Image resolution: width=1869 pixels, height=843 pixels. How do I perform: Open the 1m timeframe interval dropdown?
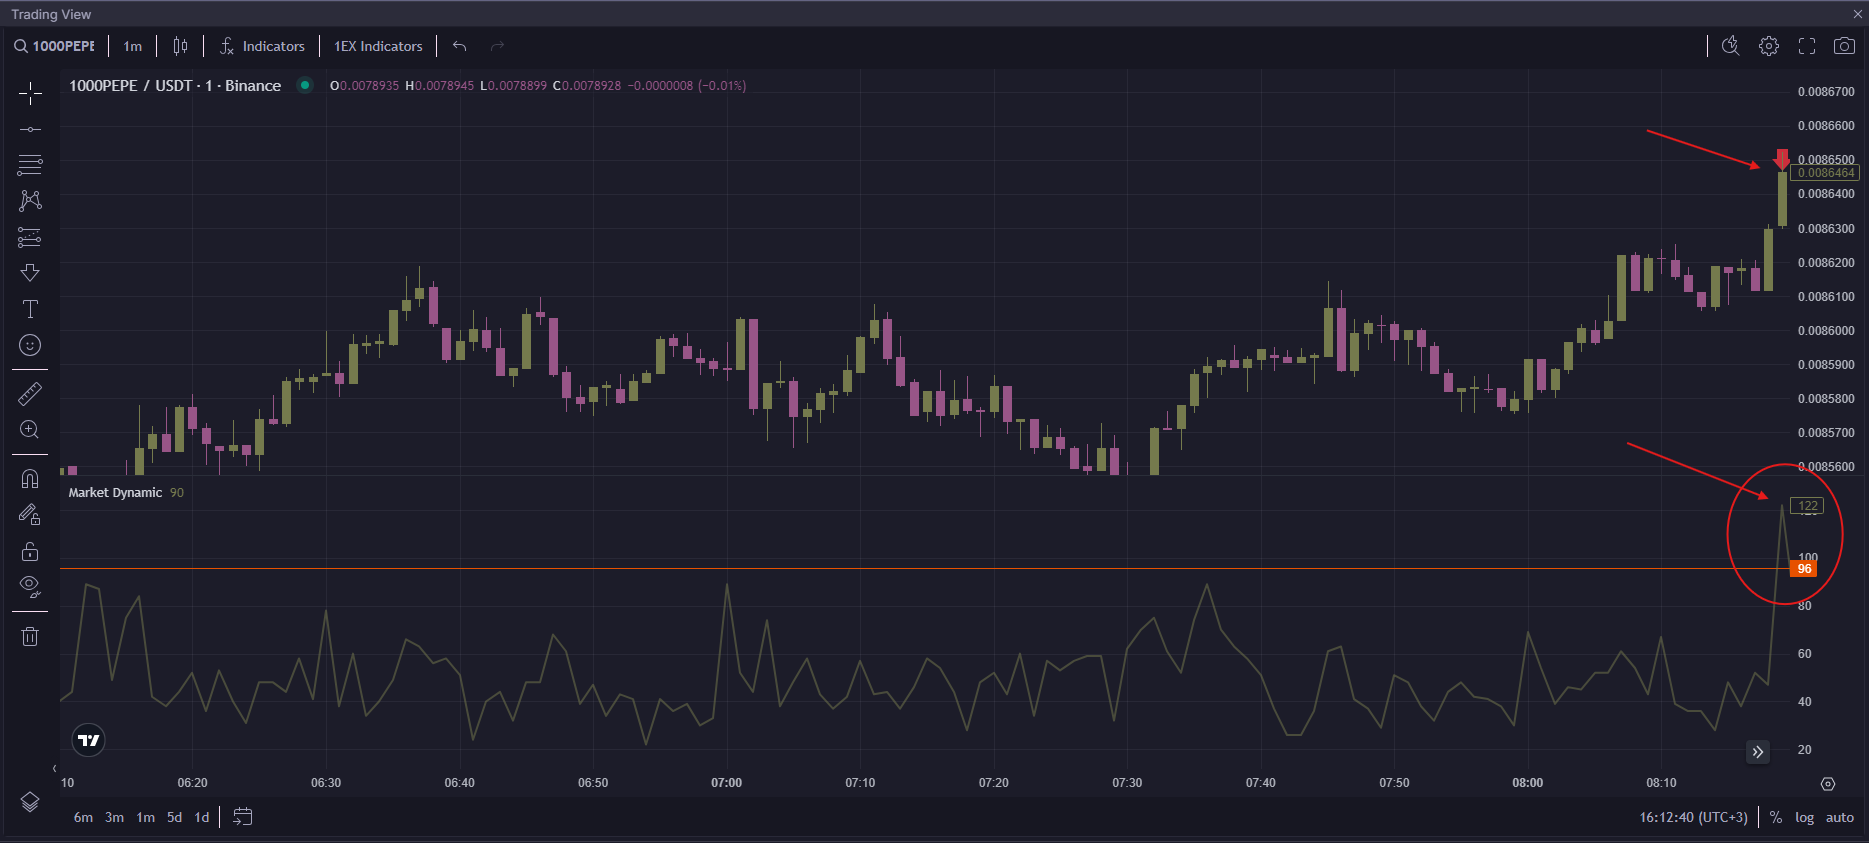pyautogui.click(x=132, y=46)
